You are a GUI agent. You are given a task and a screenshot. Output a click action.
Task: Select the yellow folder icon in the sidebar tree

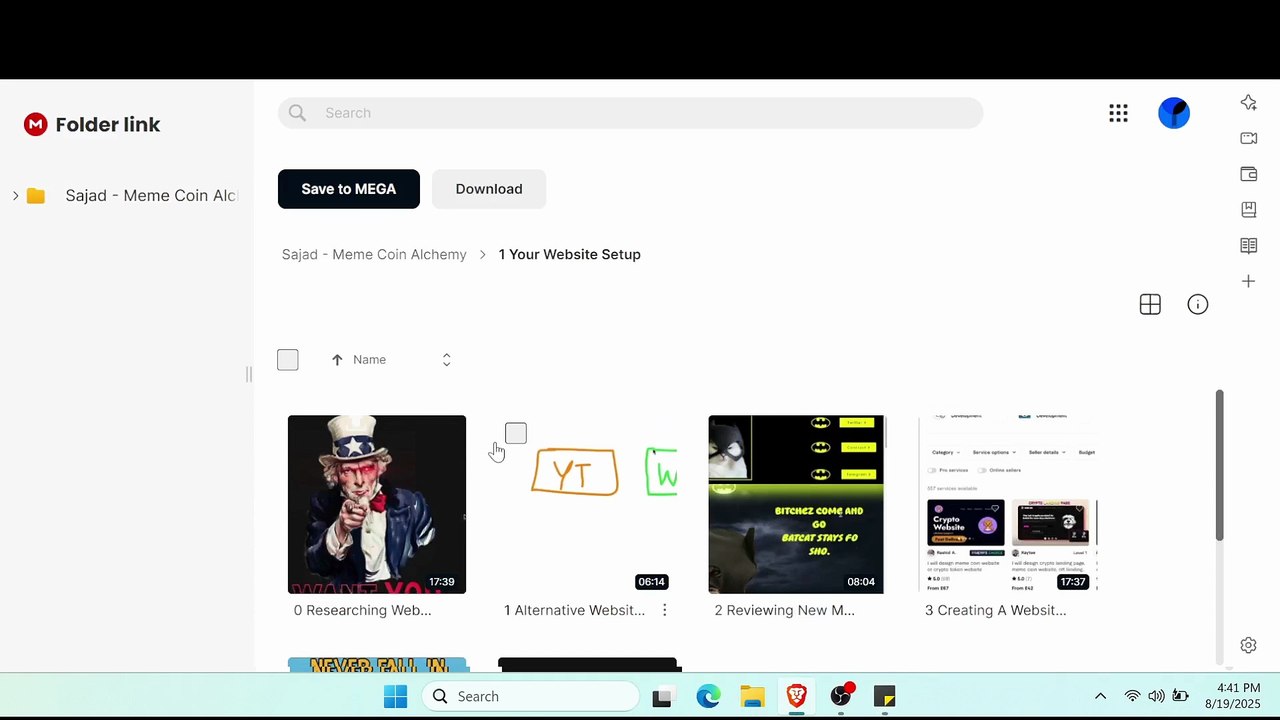[x=36, y=196]
